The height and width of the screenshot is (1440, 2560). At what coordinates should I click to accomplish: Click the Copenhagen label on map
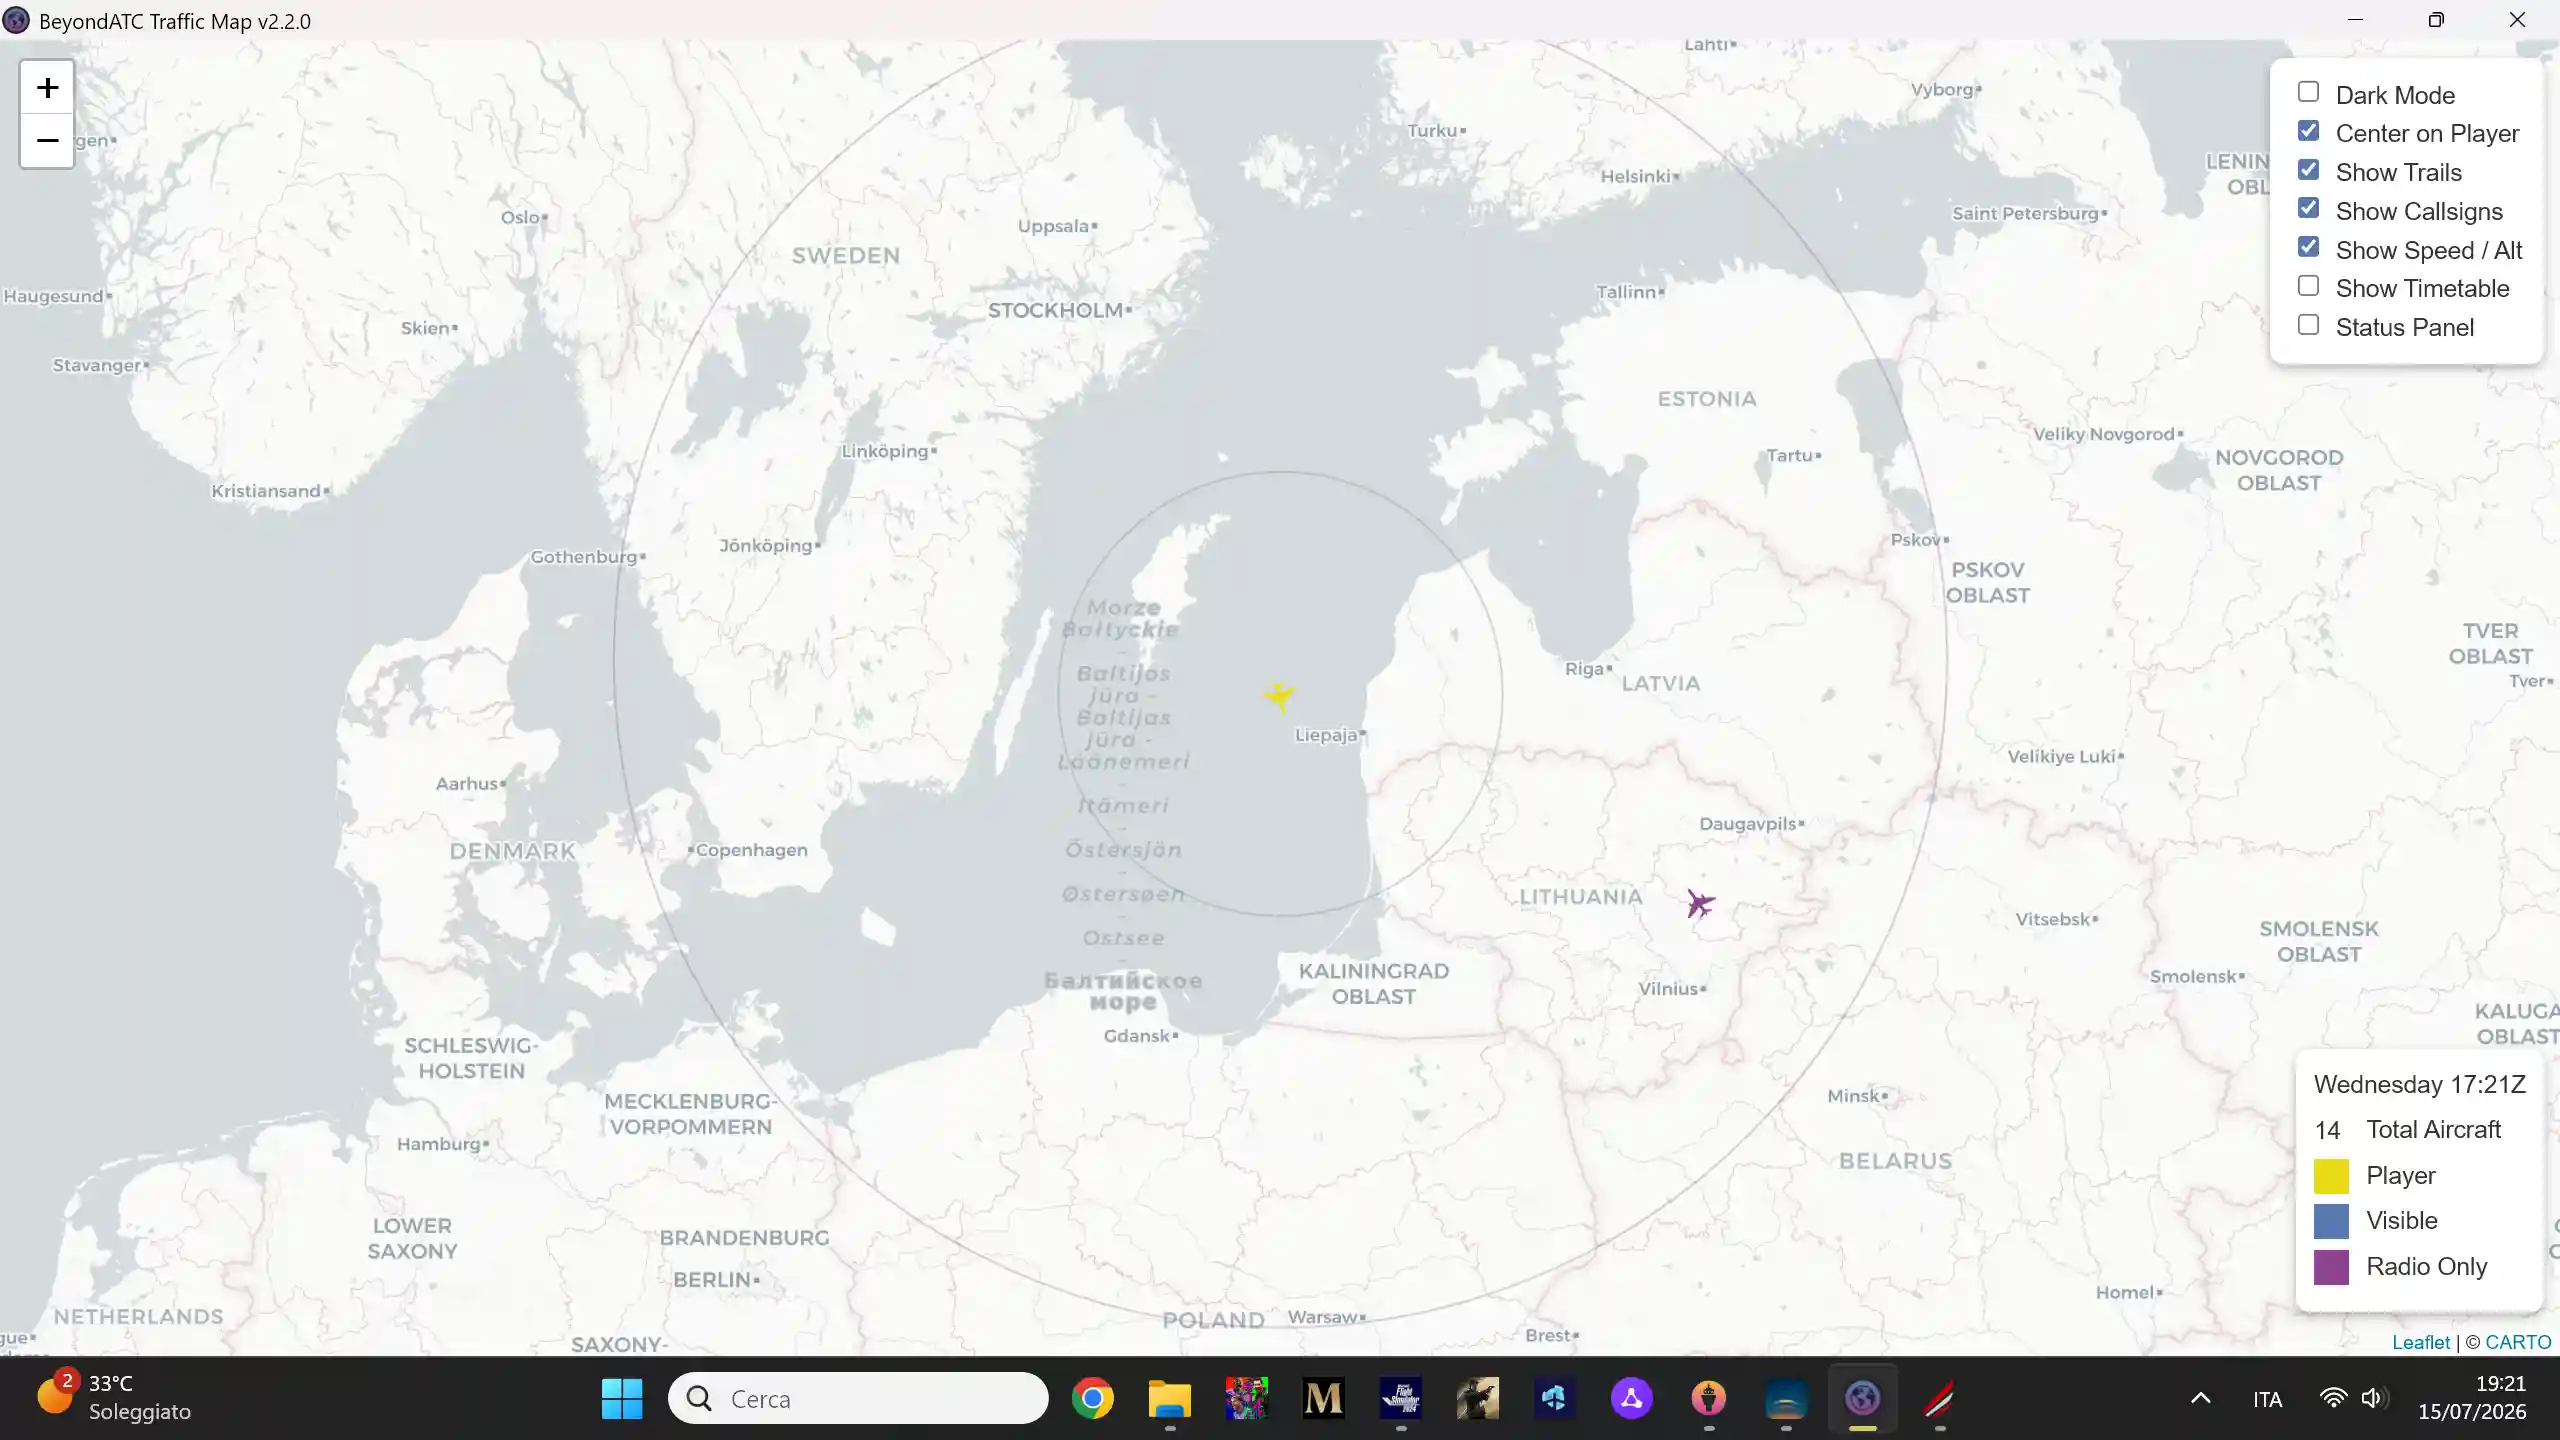coord(751,850)
